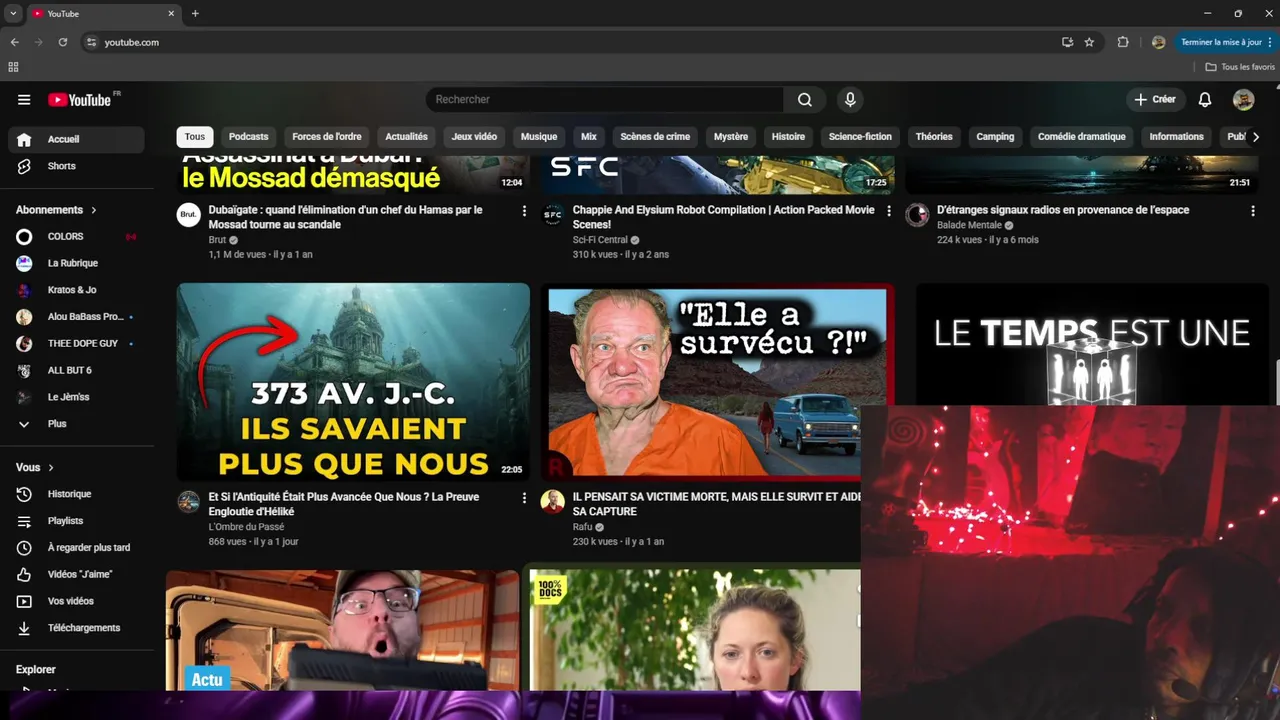The image size is (1280, 720).
Task: Open Alou BaBass Pro channel subscription
Action: pos(76,316)
